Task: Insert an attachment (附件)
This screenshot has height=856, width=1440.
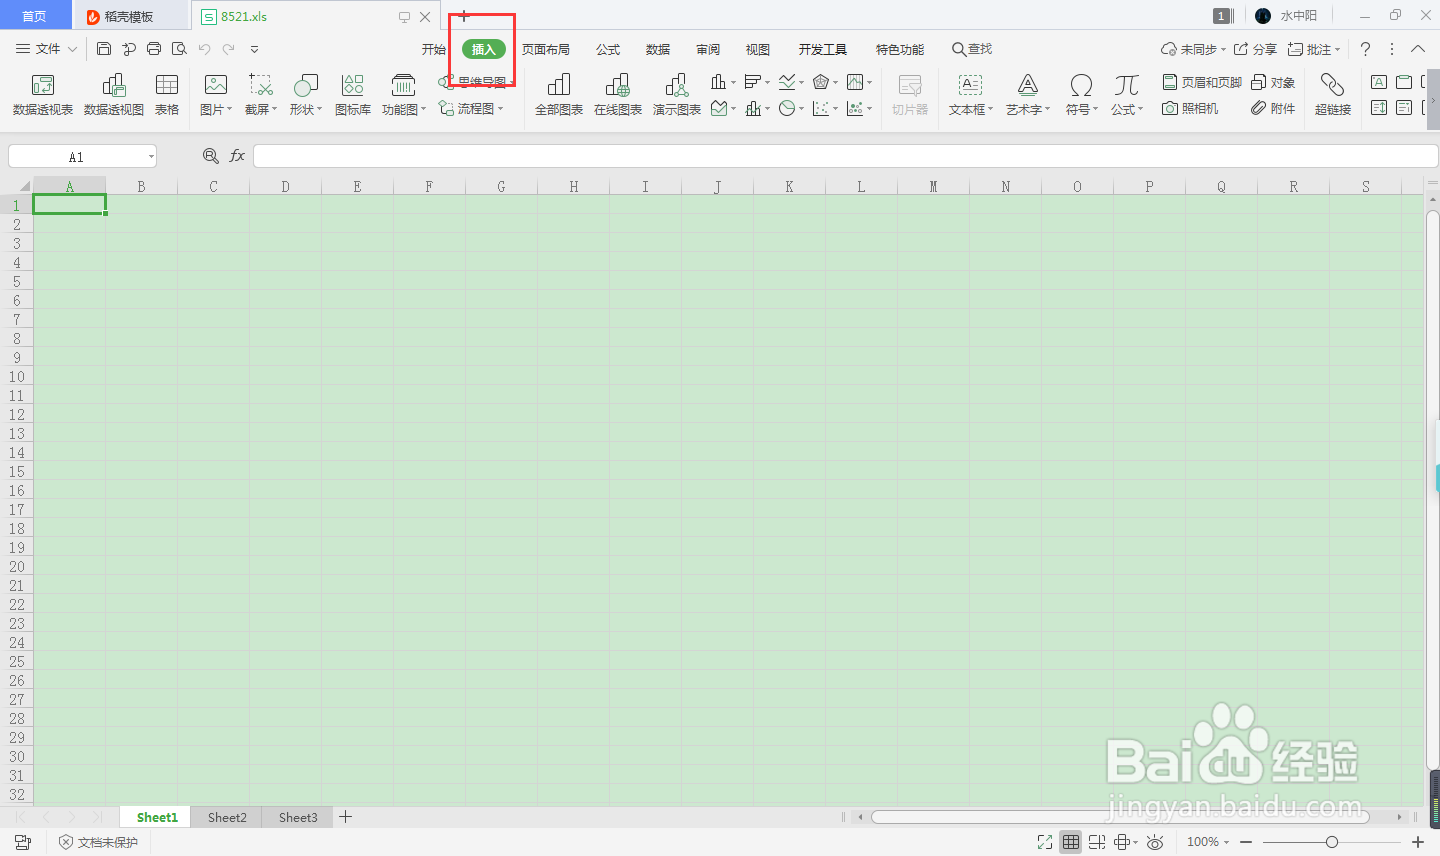Action: [x=1273, y=108]
